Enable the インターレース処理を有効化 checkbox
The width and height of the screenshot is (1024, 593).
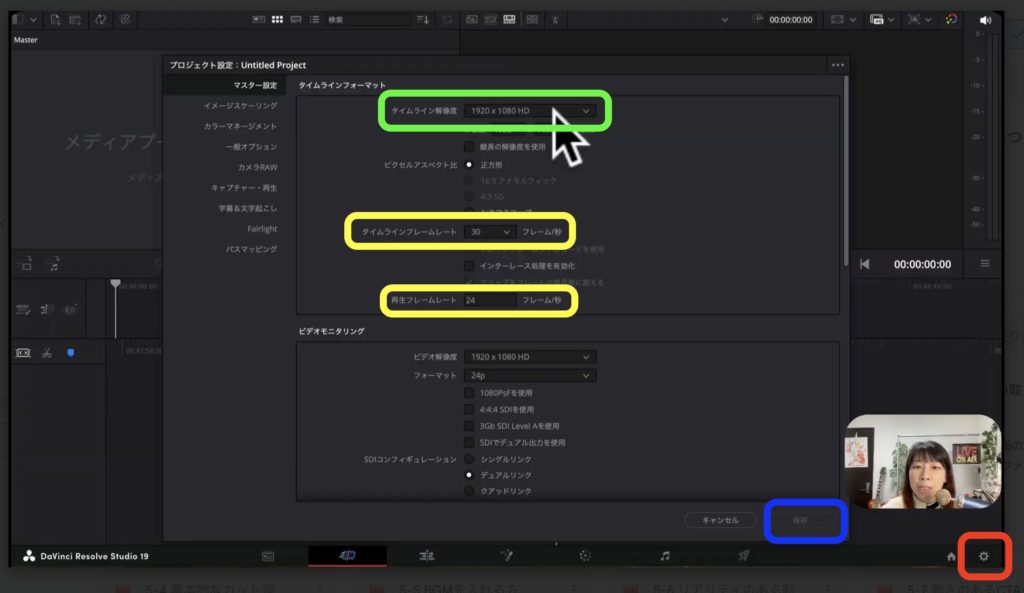point(469,266)
